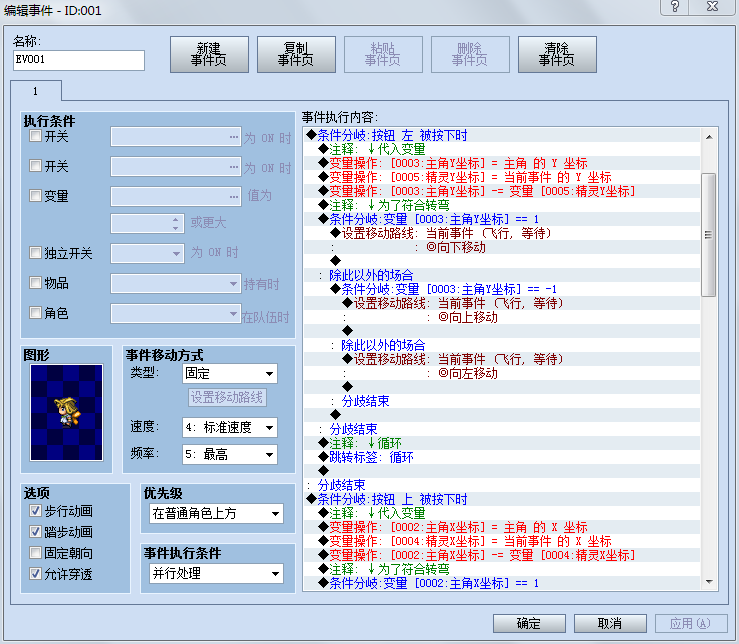Uncheck 允许穿透 option
Screen dimensions: 739x644
point(35,573)
